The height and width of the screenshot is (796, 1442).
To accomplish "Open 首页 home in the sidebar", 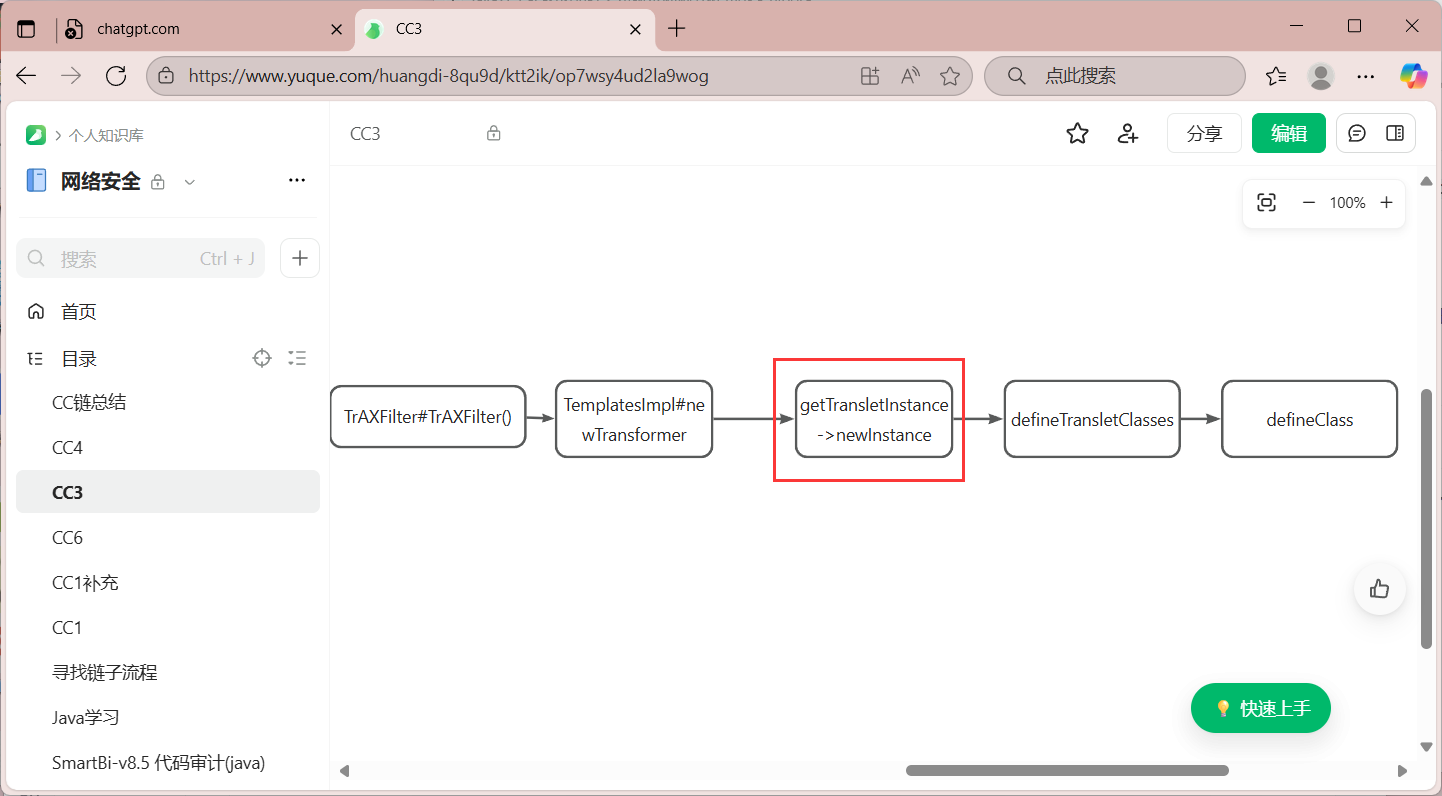I will (79, 312).
